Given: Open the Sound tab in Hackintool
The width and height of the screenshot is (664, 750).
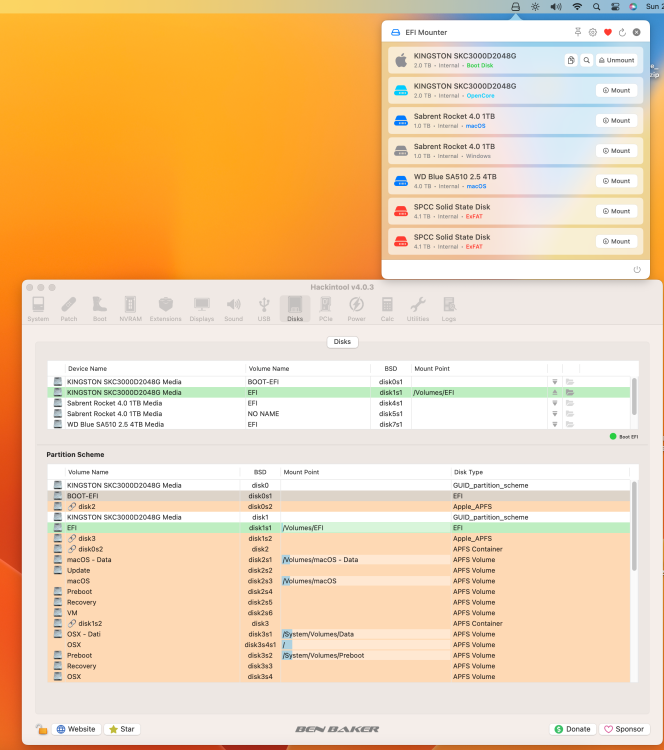Looking at the screenshot, I should tap(233, 309).
